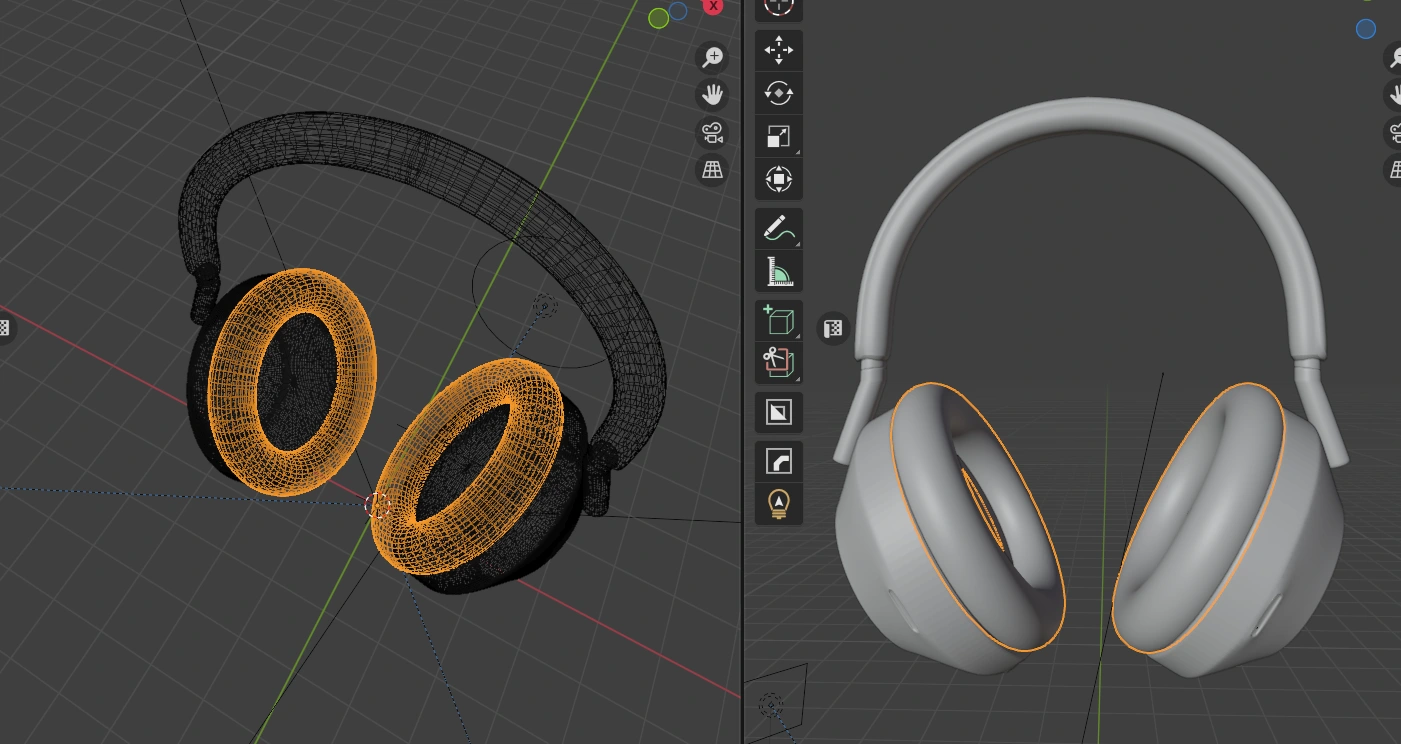Click the half-filled square tool icon
The image size is (1401, 744).
pos(778,412)
